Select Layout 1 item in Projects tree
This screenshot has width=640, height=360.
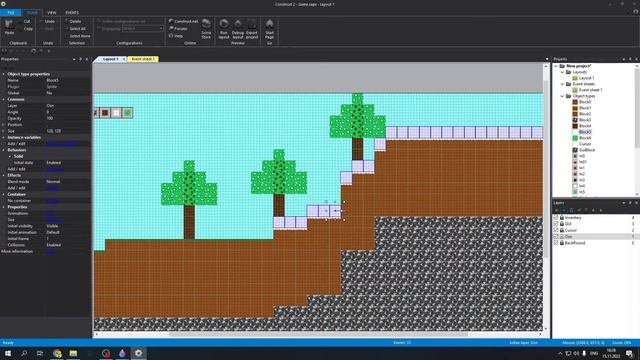(583, 78)
